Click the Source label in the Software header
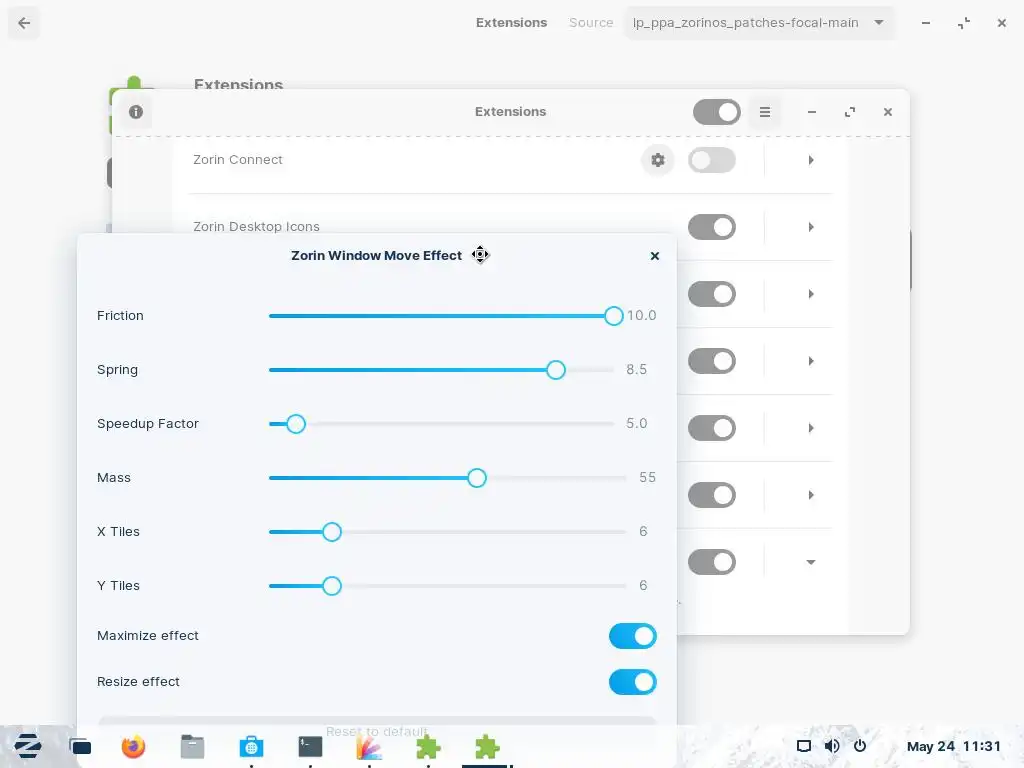 pos(591,23)
